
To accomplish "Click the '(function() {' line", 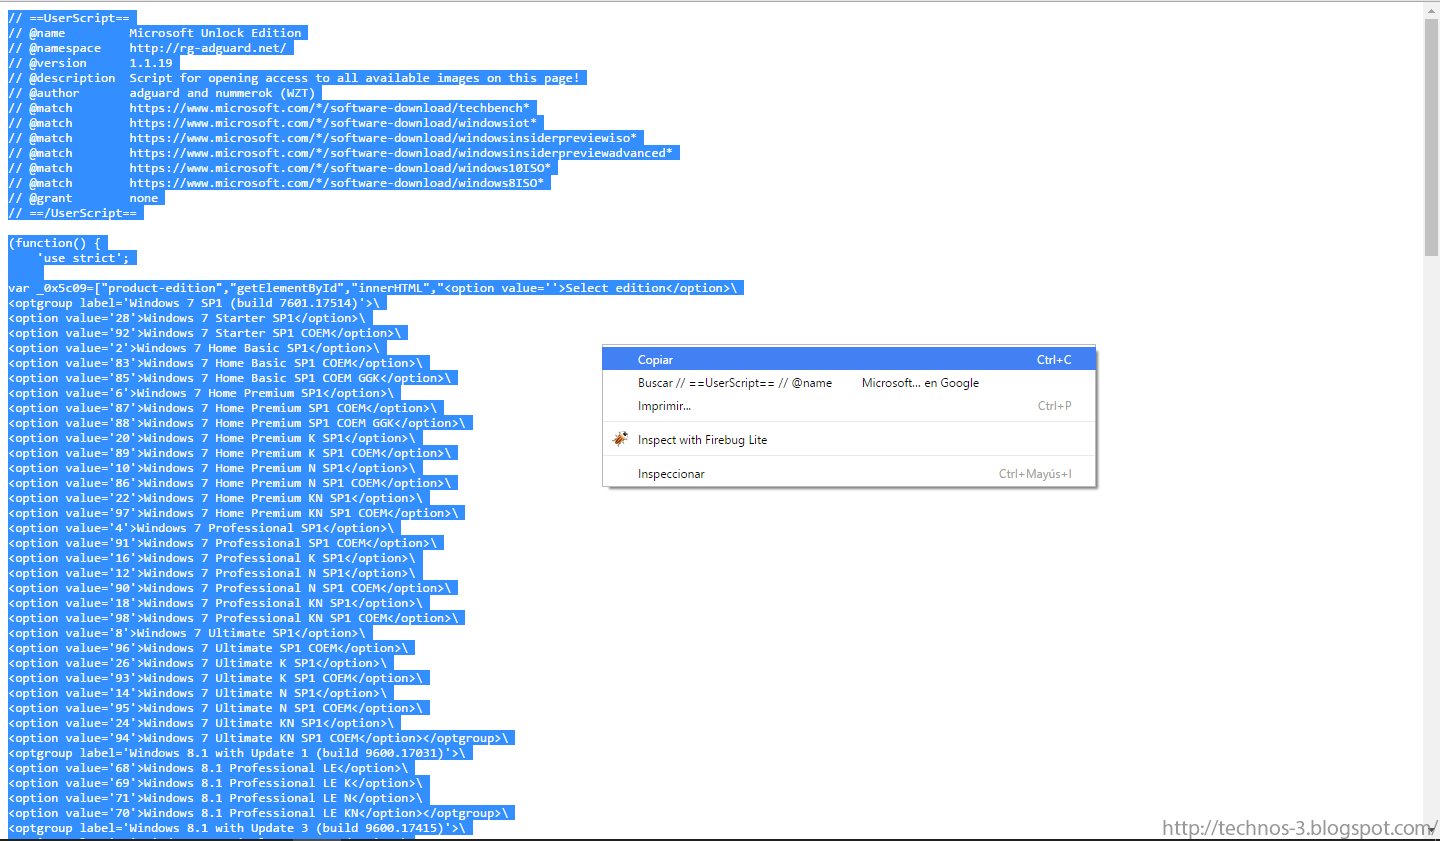I will click(55, 243).
